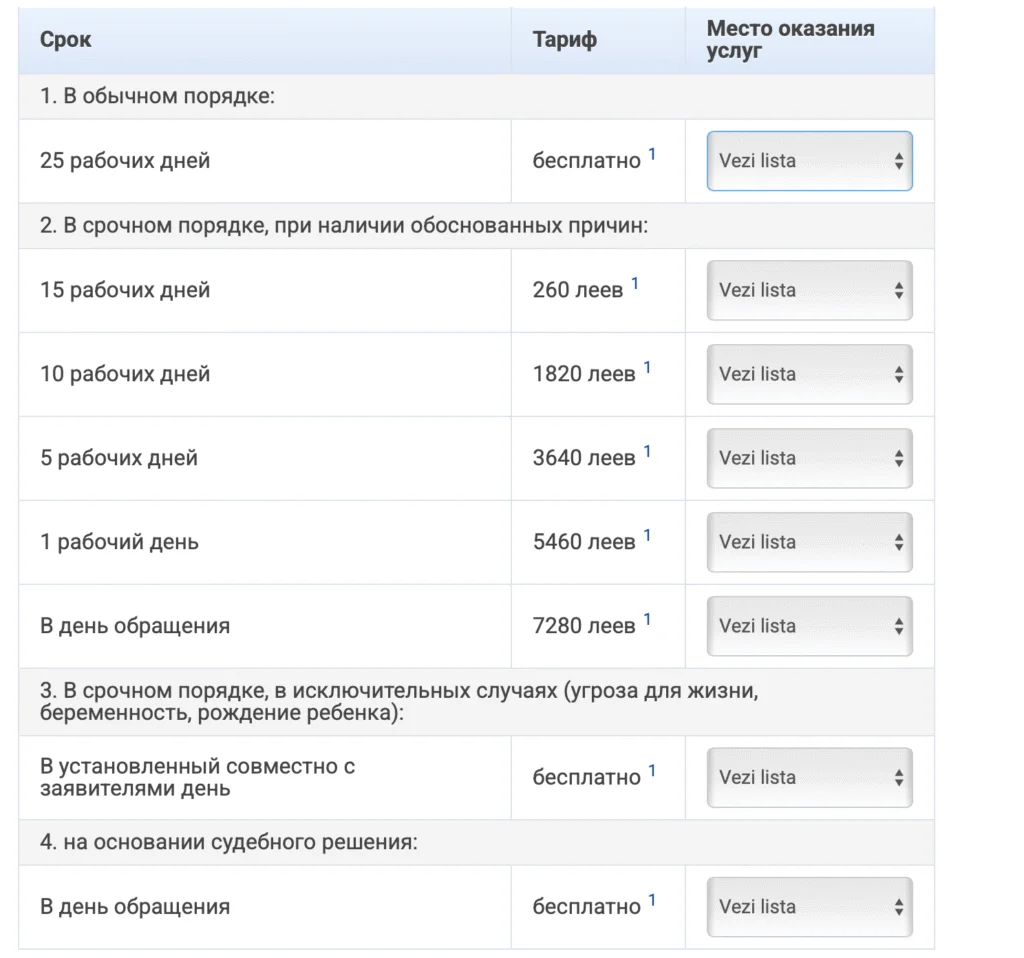This screenshot has width=1024, height=958.
Task: Click the Срок column header
Action: coord(66,40)
